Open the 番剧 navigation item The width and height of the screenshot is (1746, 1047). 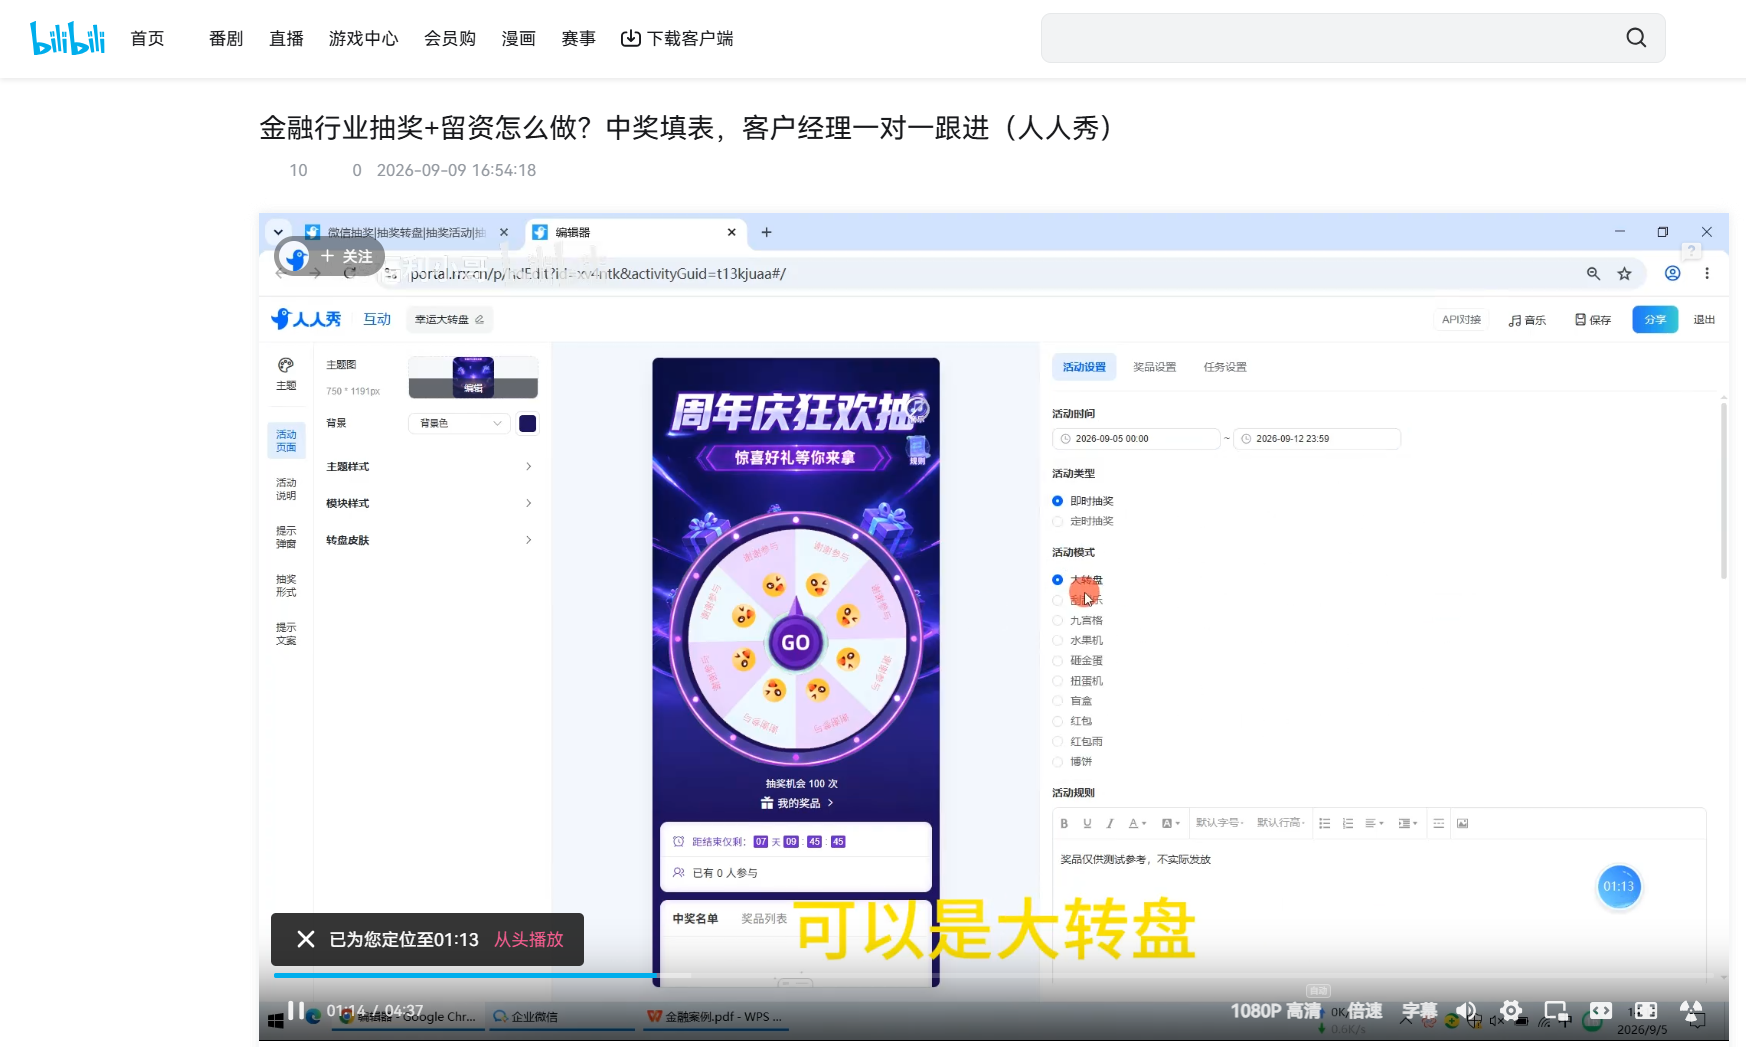coord(226,38)
